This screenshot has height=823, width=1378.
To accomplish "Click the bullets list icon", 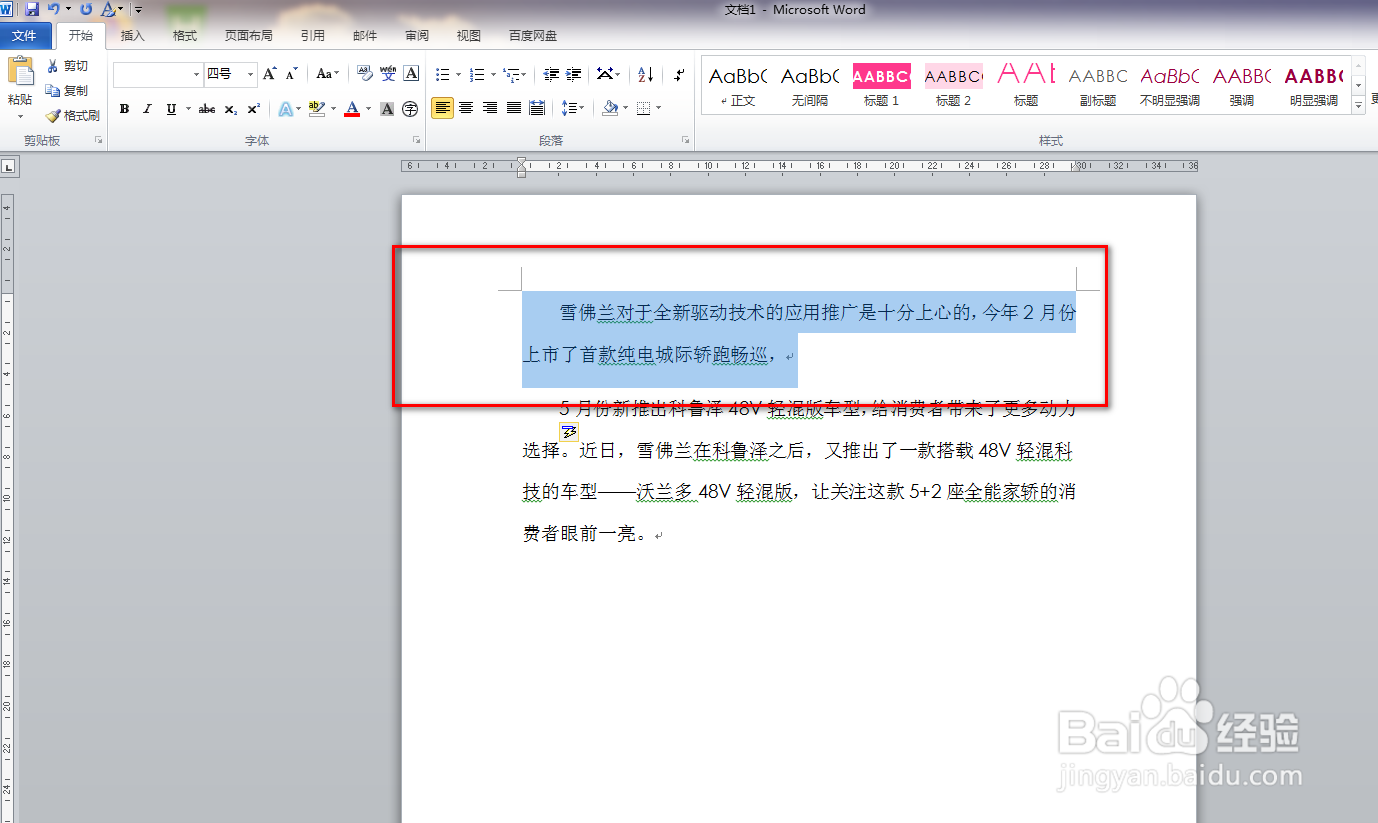I will (443, 74).
